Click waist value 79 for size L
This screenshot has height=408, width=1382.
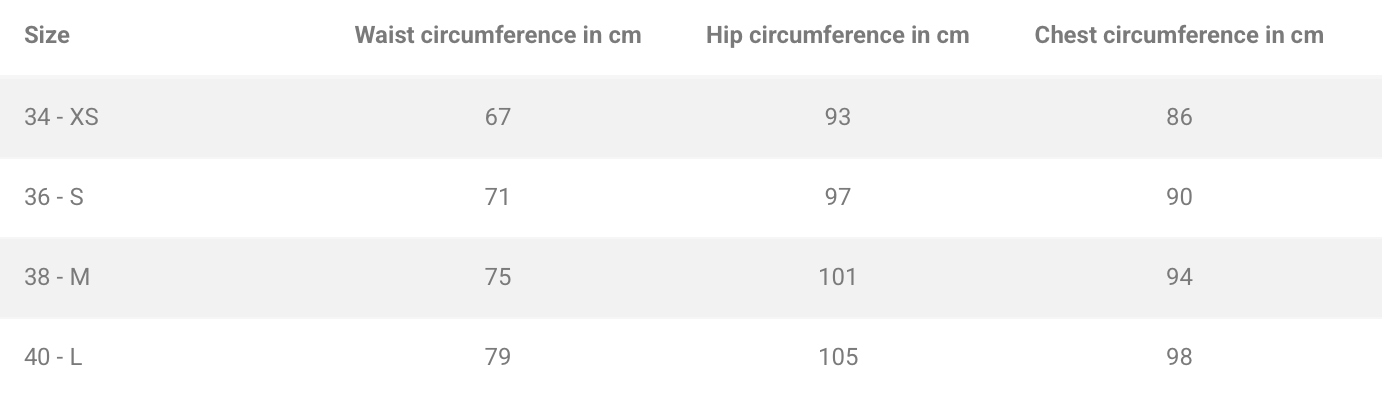[498, 357]
